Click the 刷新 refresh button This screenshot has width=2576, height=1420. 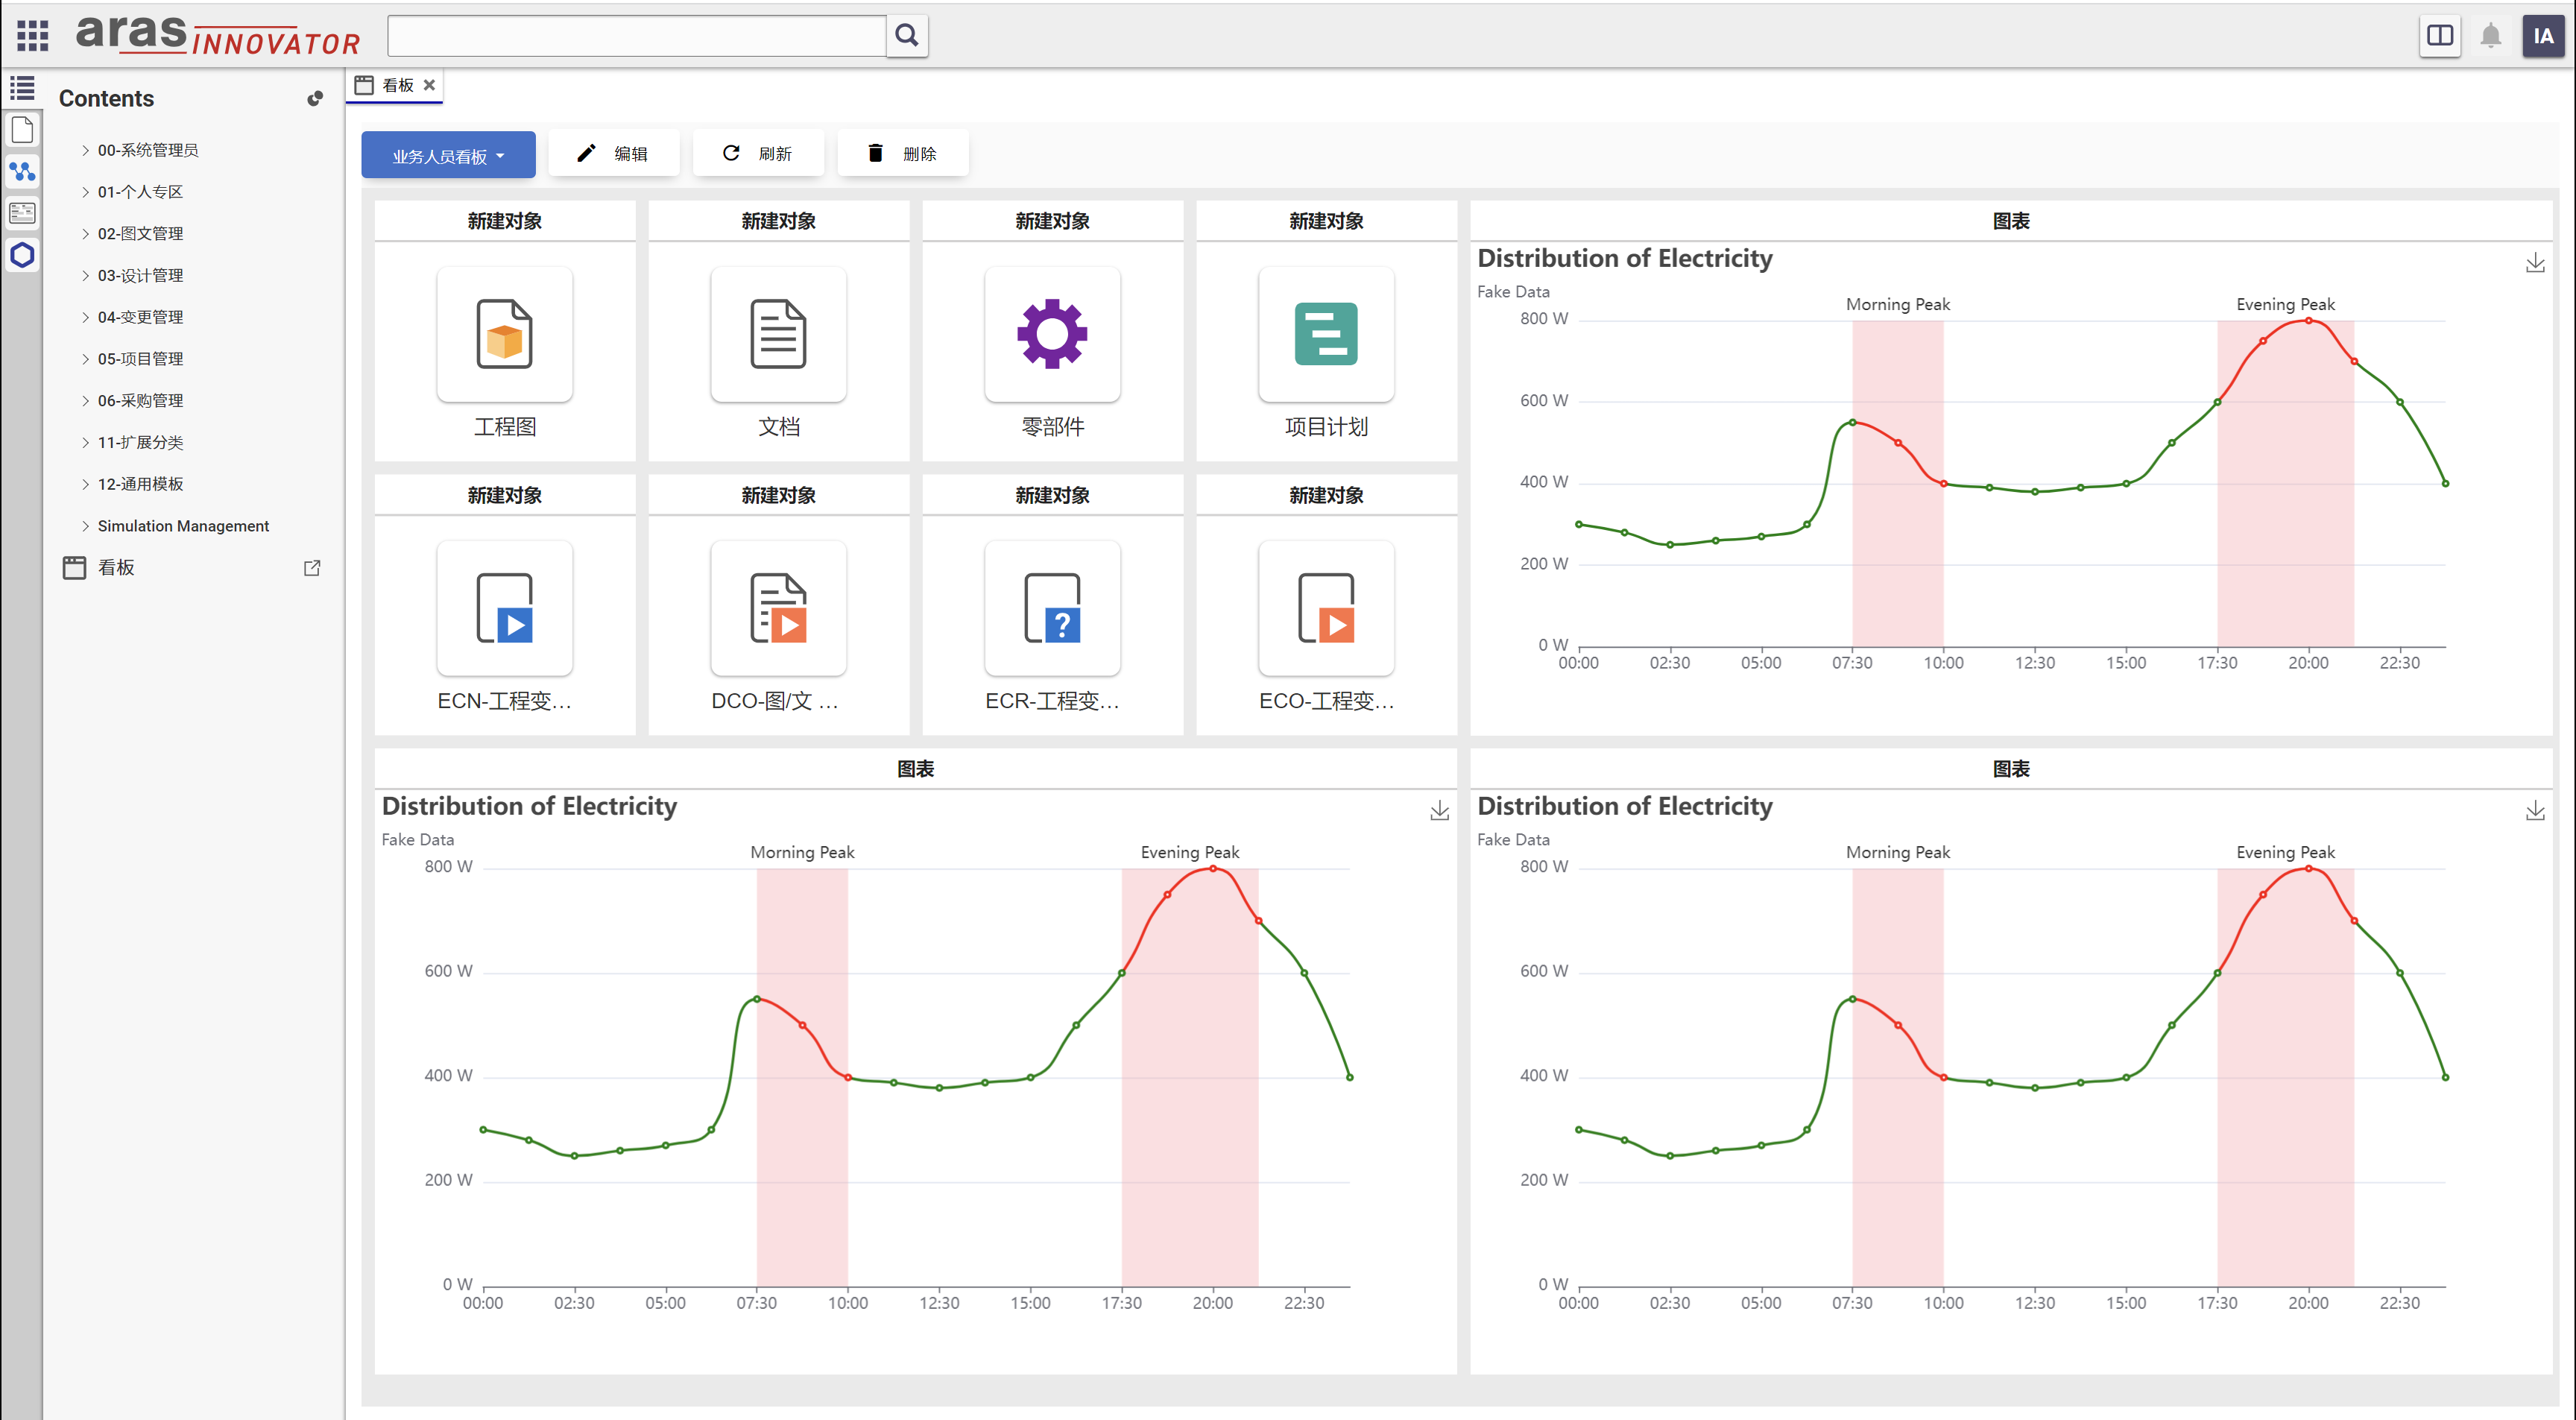(x=757, y=153)
